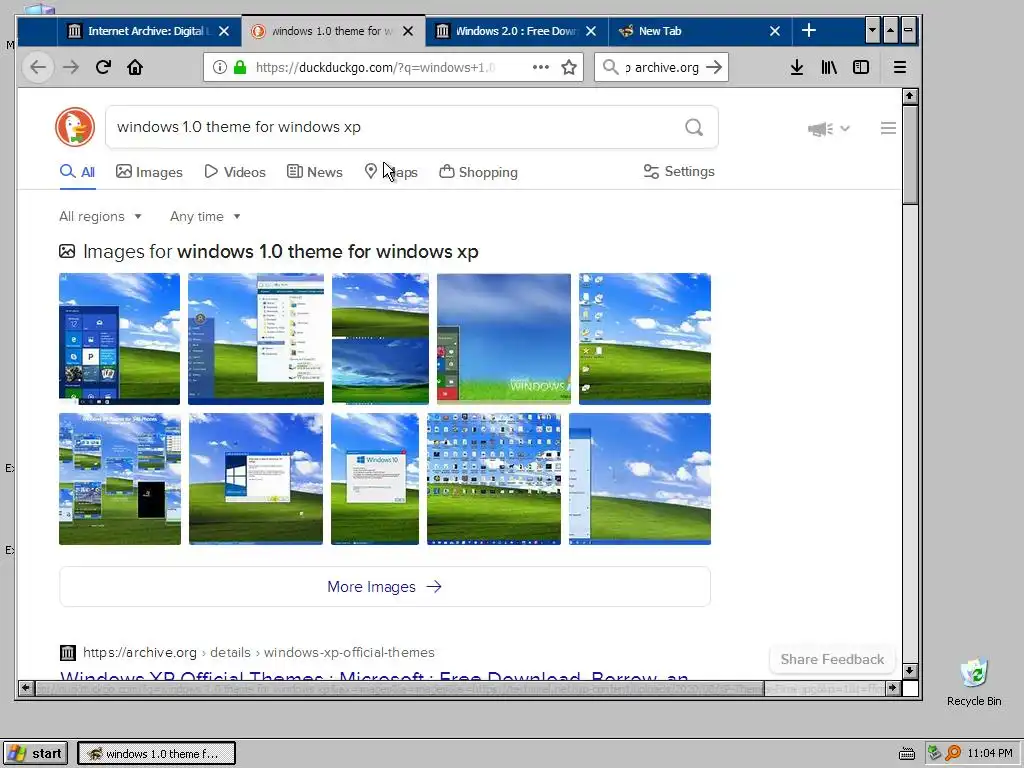
Task: Click the horizontal scrollbar left arrow
Action: tap(25, 688)
